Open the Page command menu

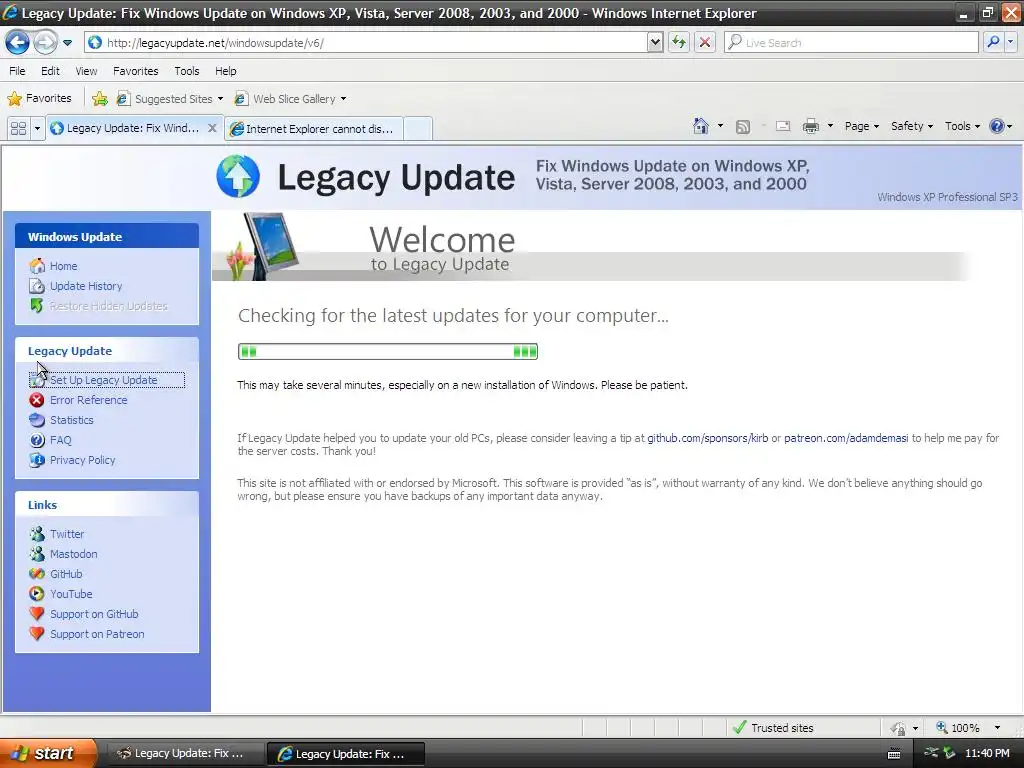point(861,126)
